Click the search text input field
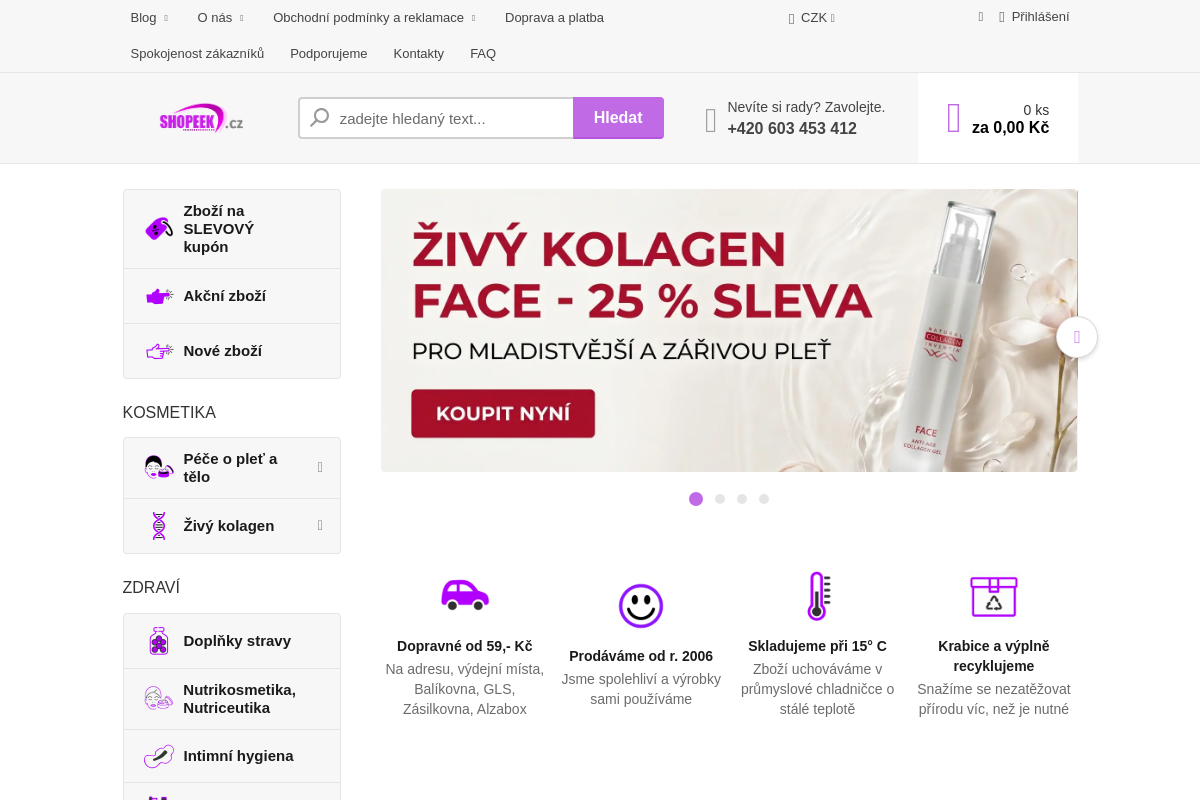The image size is (1200, 800). 436,118
